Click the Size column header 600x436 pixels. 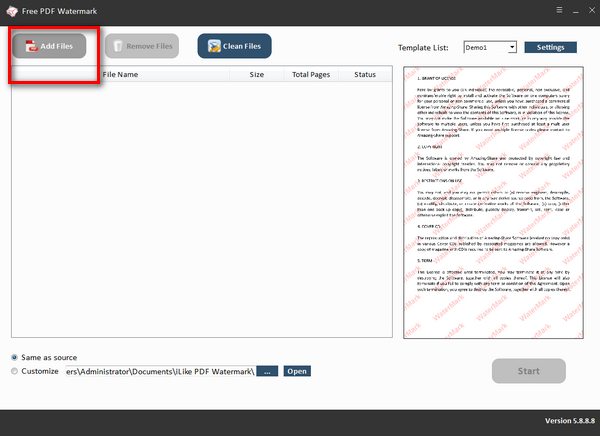tap(257, 74)
